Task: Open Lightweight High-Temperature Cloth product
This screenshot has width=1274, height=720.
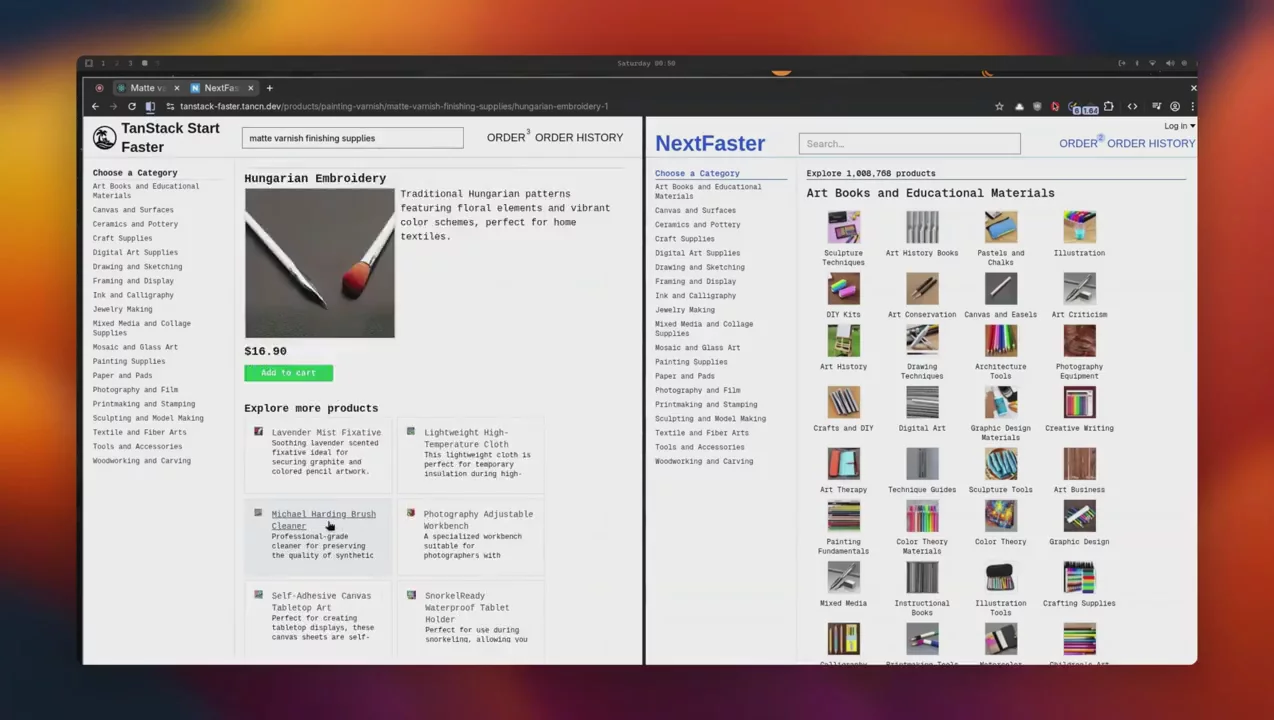Action: coord(470,456)
